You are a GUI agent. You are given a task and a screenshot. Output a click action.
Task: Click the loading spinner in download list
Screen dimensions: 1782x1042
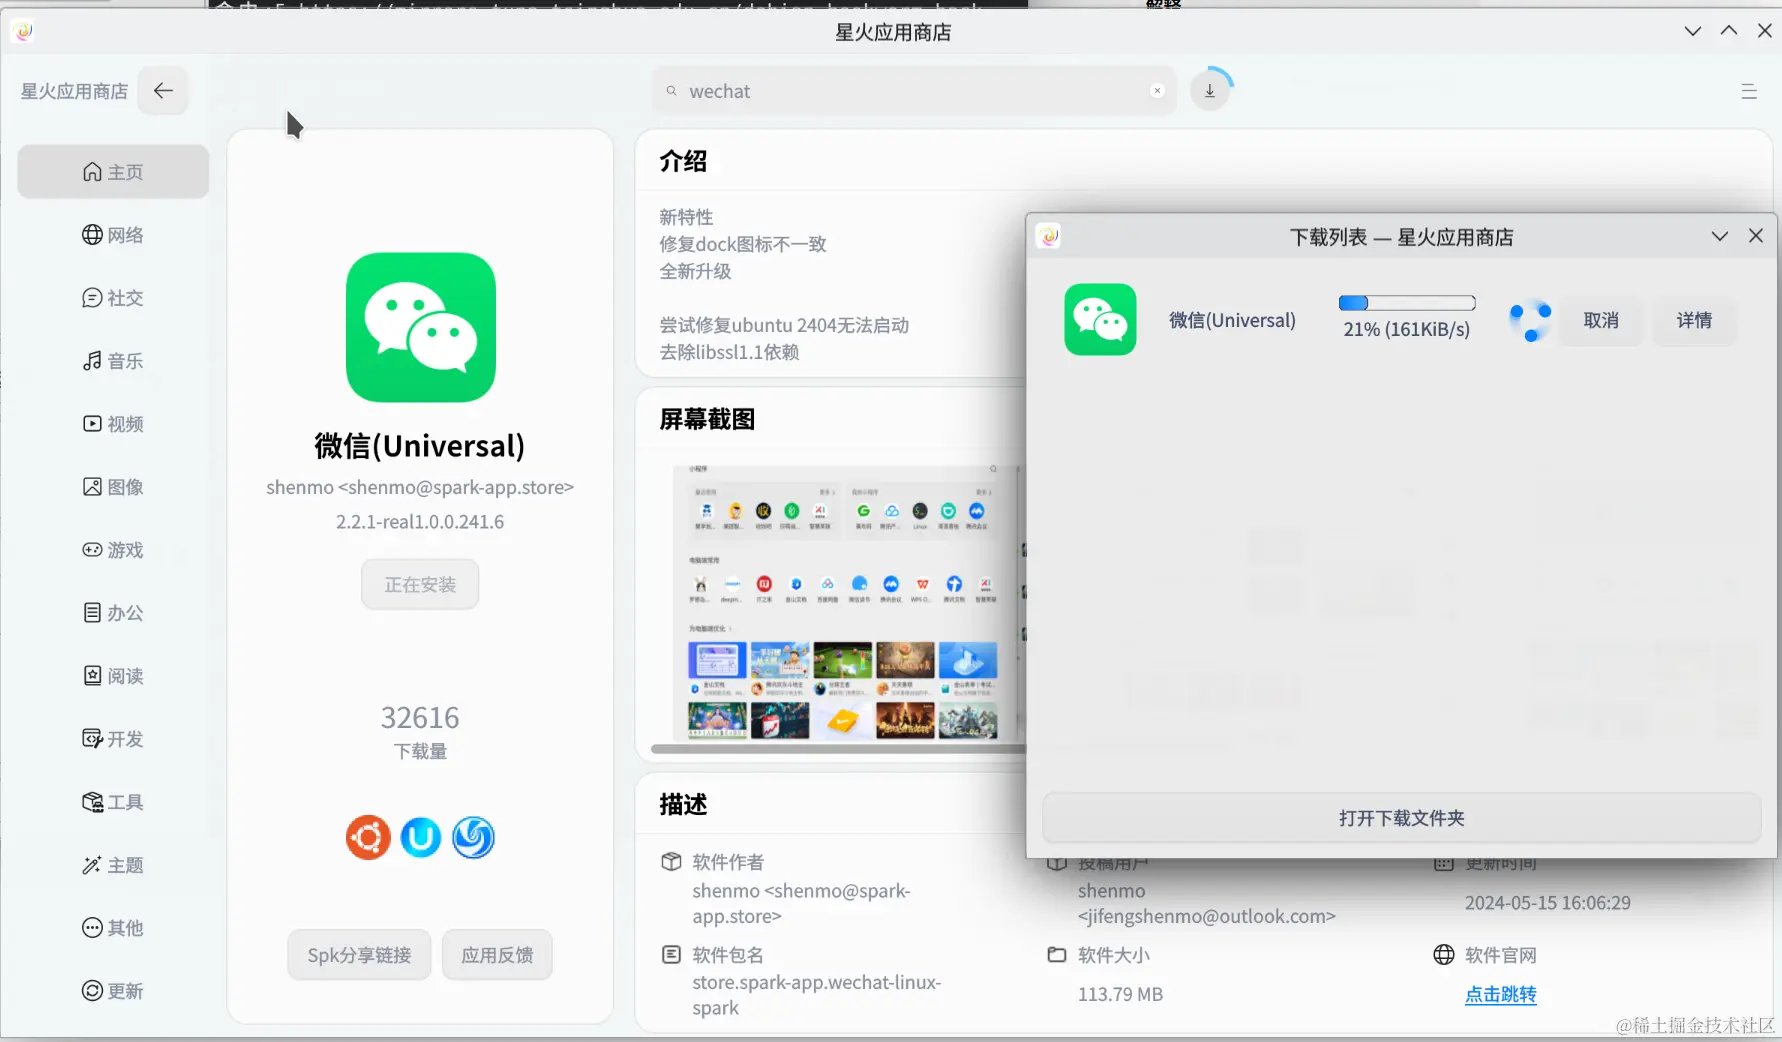pos(1530,320)
